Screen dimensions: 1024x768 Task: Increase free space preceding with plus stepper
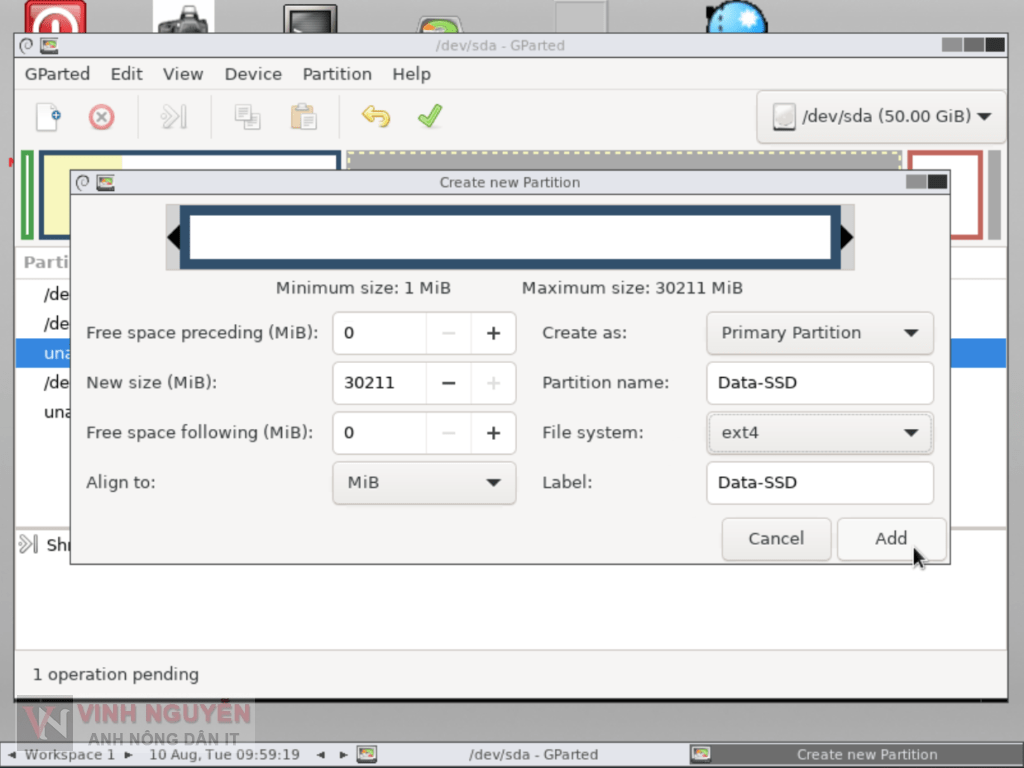point(493,333)
